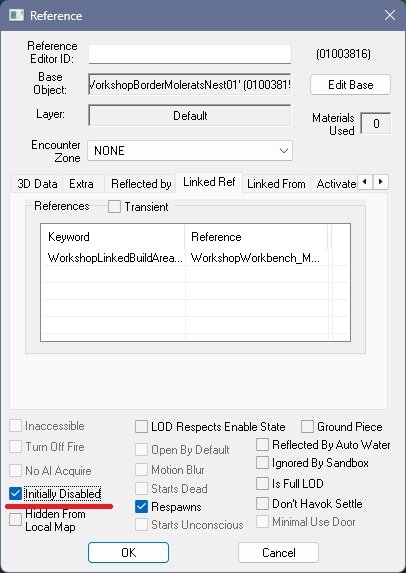This screenshot has height=573, width=406.
Task: Check the Ground Piece option
Action: [307, 426]
